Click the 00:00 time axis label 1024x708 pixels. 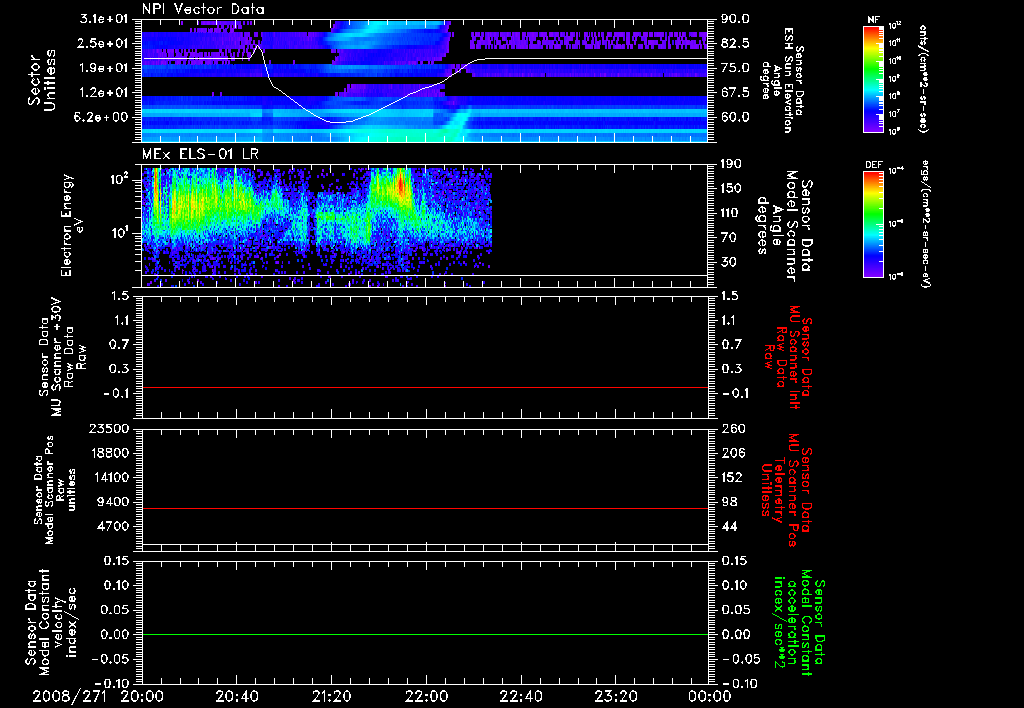click(x=709, y=696)
